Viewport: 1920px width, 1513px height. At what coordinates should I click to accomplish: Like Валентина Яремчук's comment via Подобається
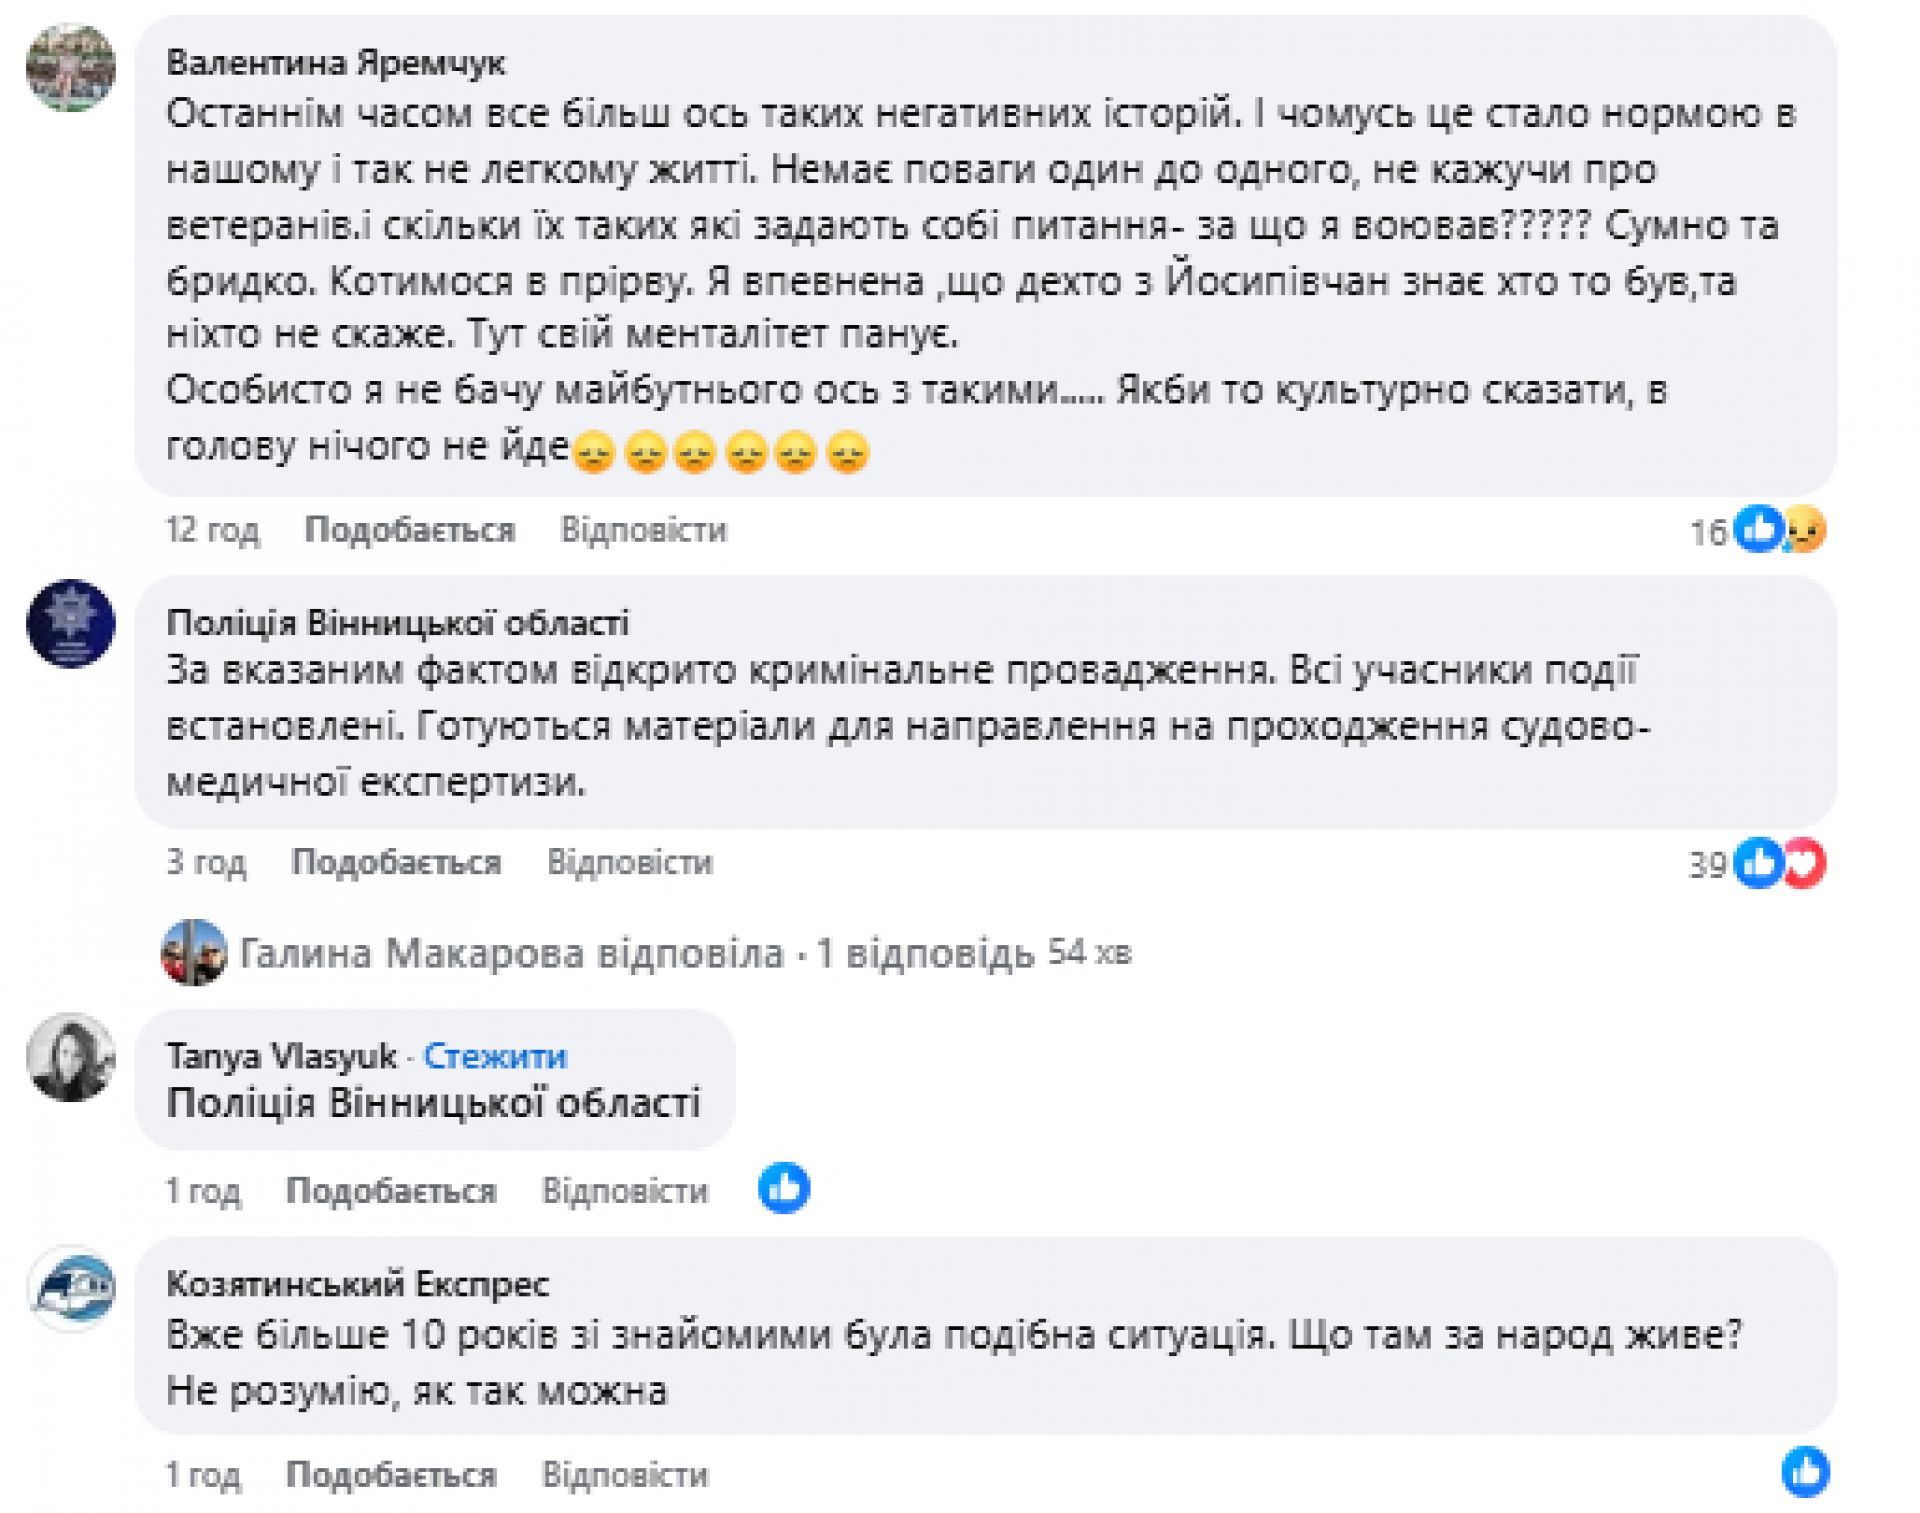[409, 530]
